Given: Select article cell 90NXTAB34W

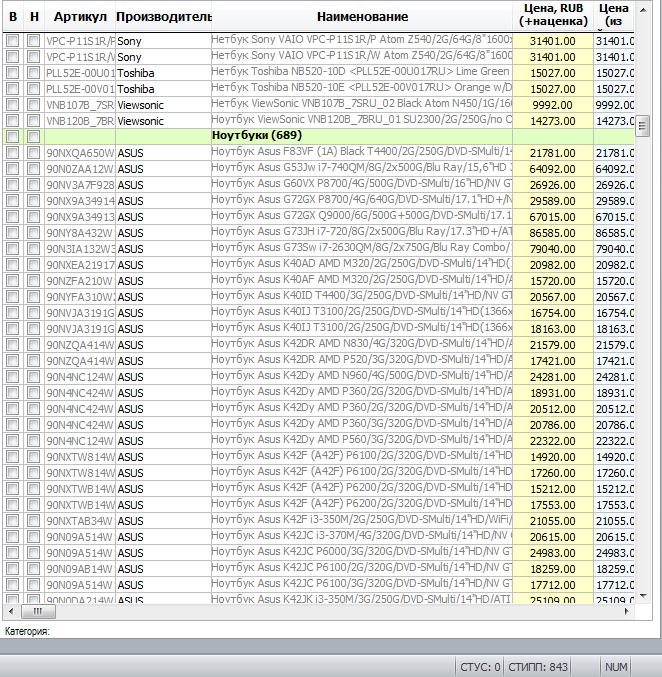Looking at the screenshot, I should [80, 521].
